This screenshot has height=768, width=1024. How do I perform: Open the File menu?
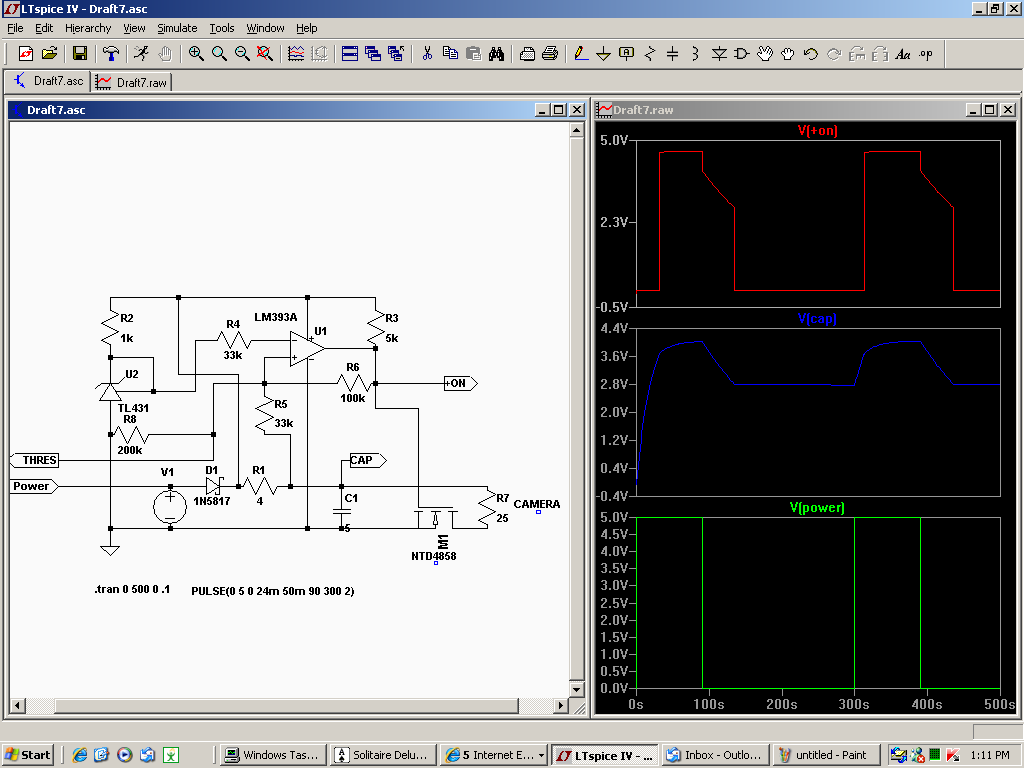(15, 28)
